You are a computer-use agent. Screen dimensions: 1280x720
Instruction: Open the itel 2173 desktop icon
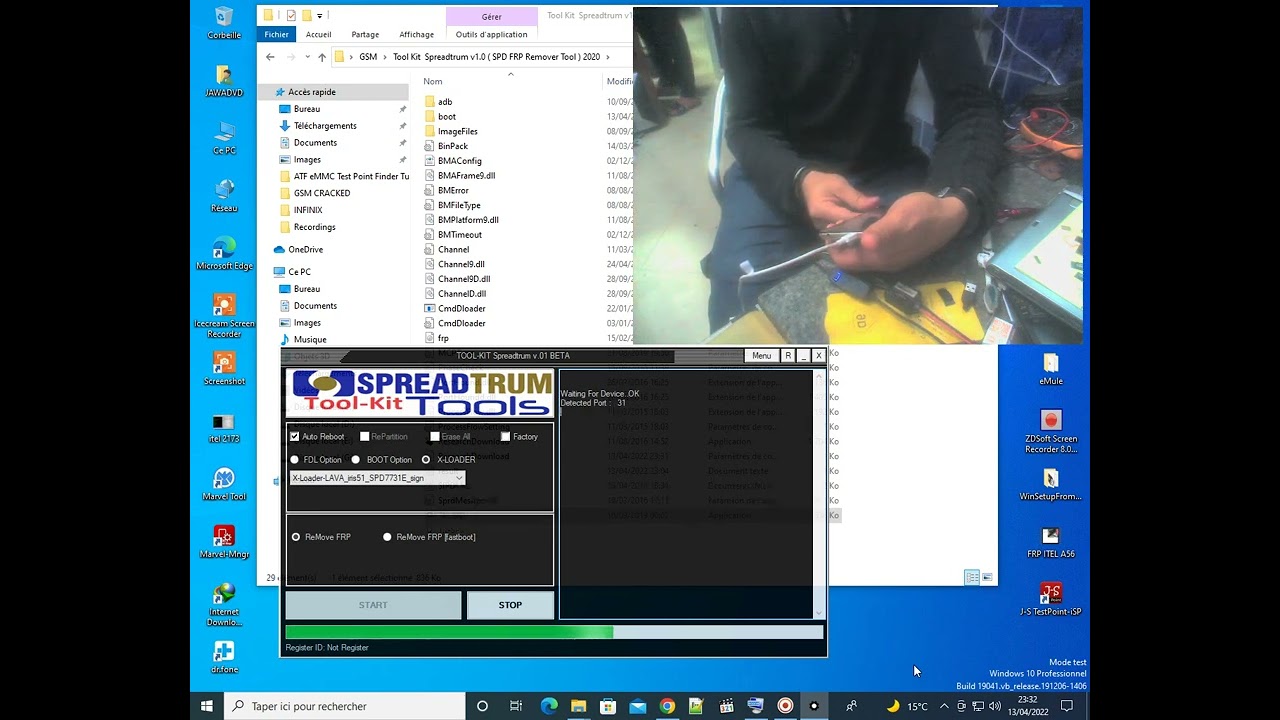point(224,427)
